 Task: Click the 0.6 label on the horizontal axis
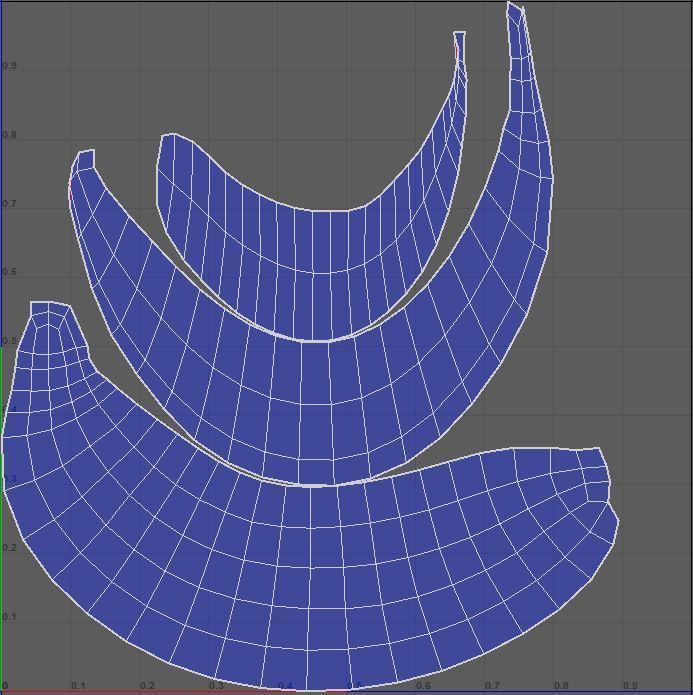[423, 686]
